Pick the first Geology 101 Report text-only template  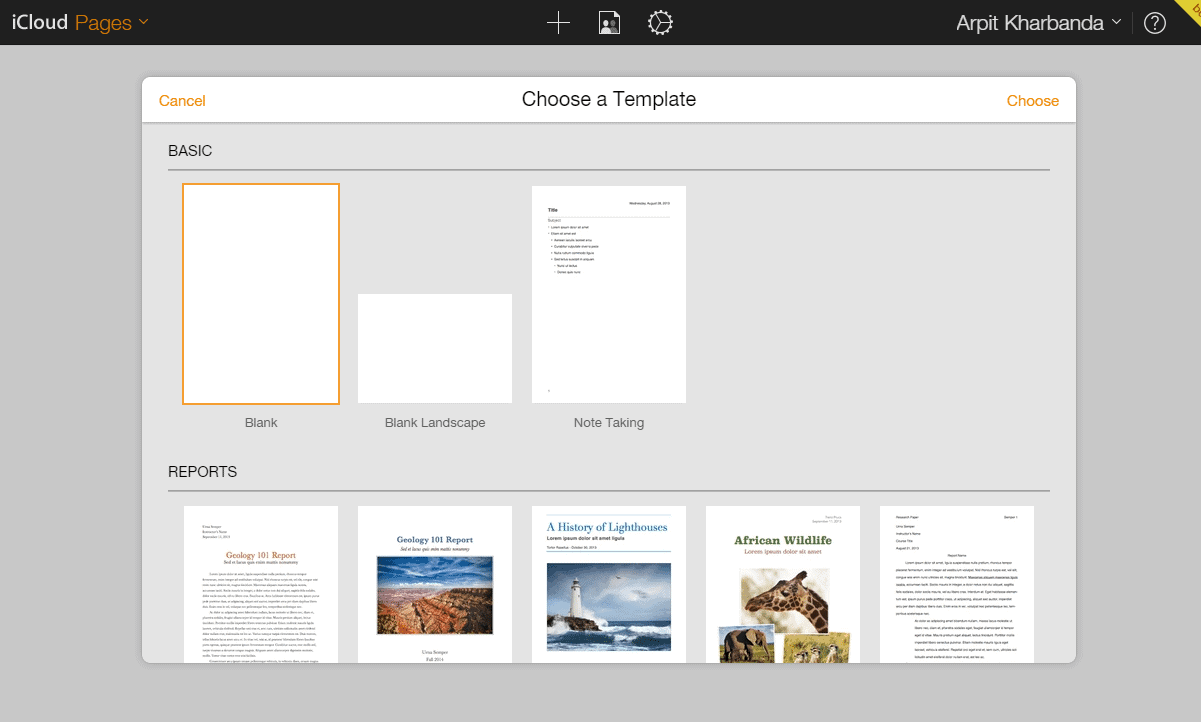pyautogui.click(x=261, y=583)
